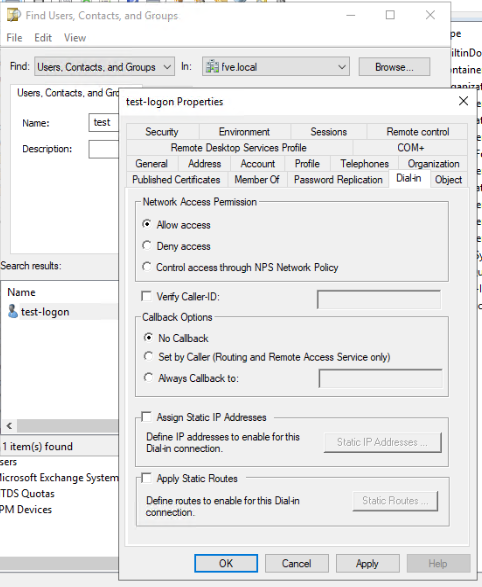Click the fve.local domain icon
The height and width of the screenshot is (587, 482).
coord(212,67)
